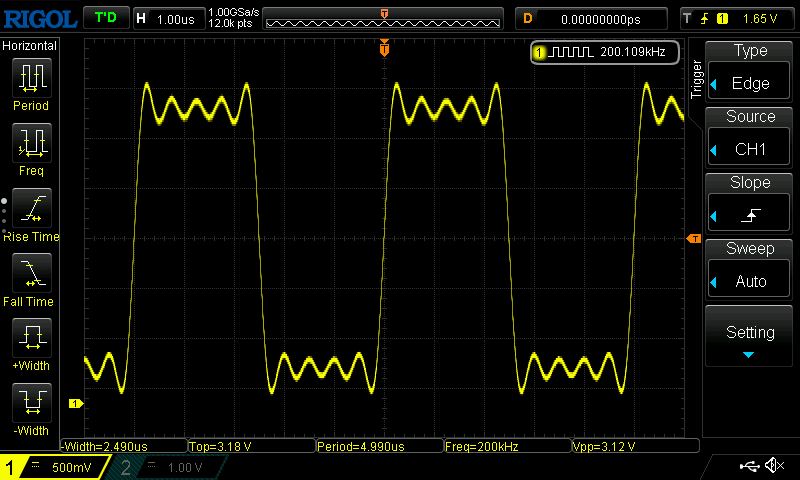Click the trigger level 1.65 V readout
The width and height of the screenshot is (800, 480).
point(760,19)
